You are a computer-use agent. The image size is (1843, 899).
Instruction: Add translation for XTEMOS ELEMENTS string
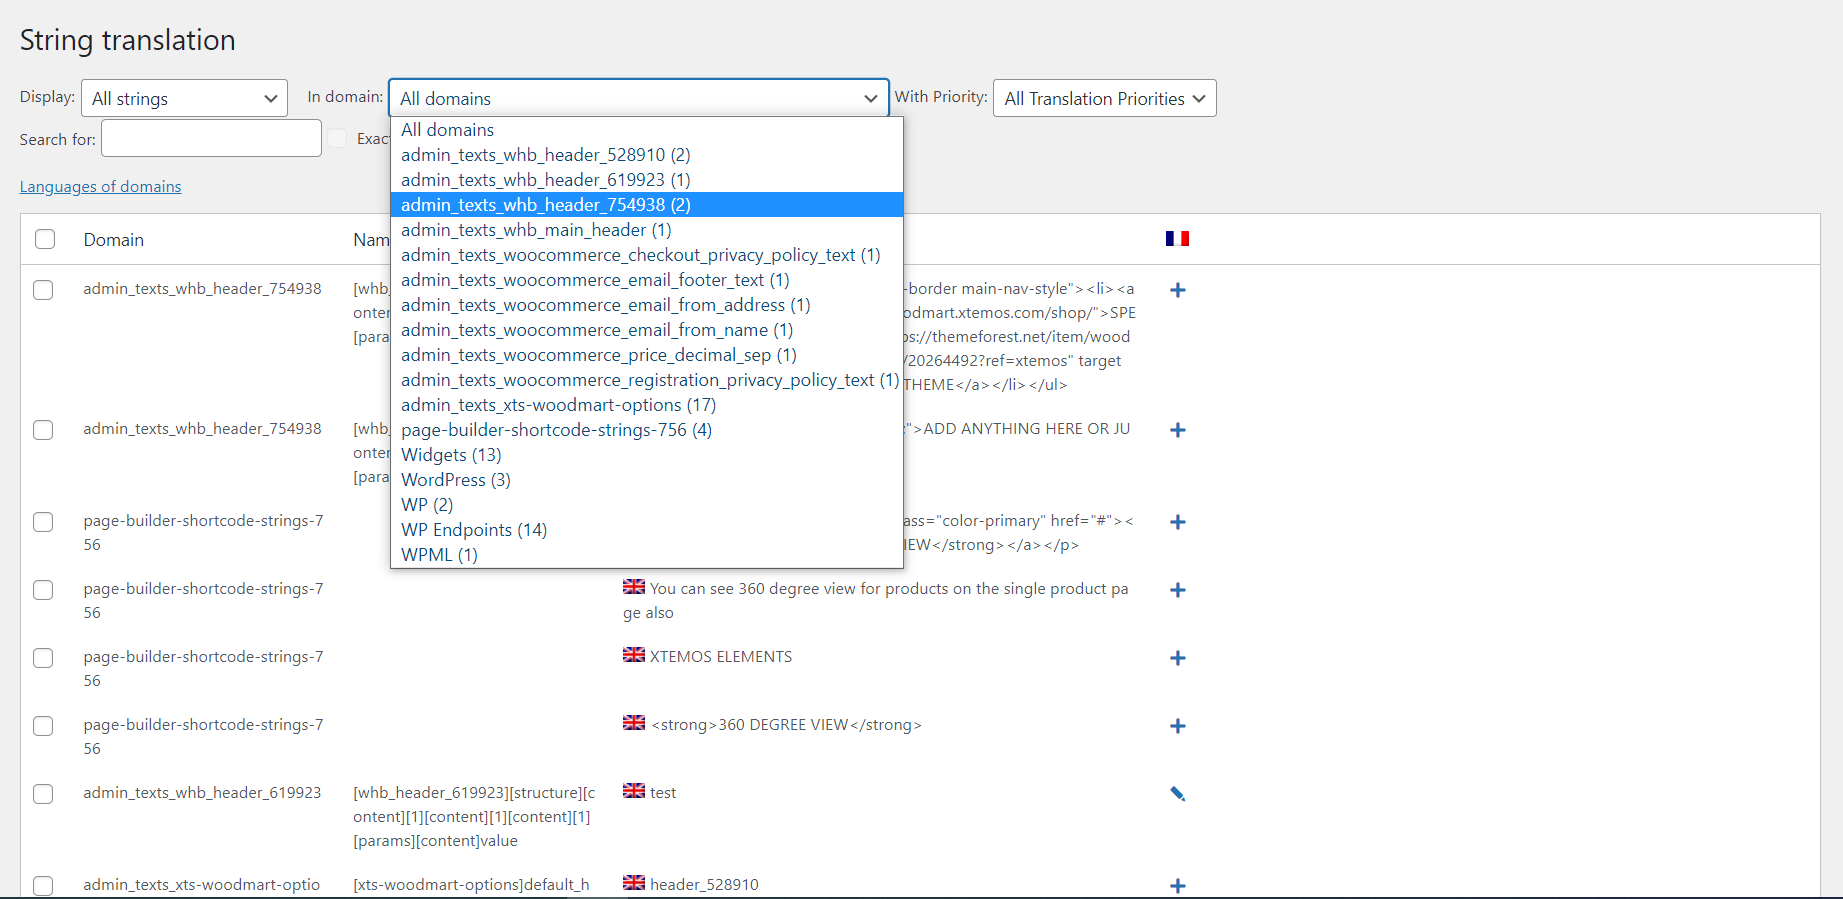coord(1177,658)
